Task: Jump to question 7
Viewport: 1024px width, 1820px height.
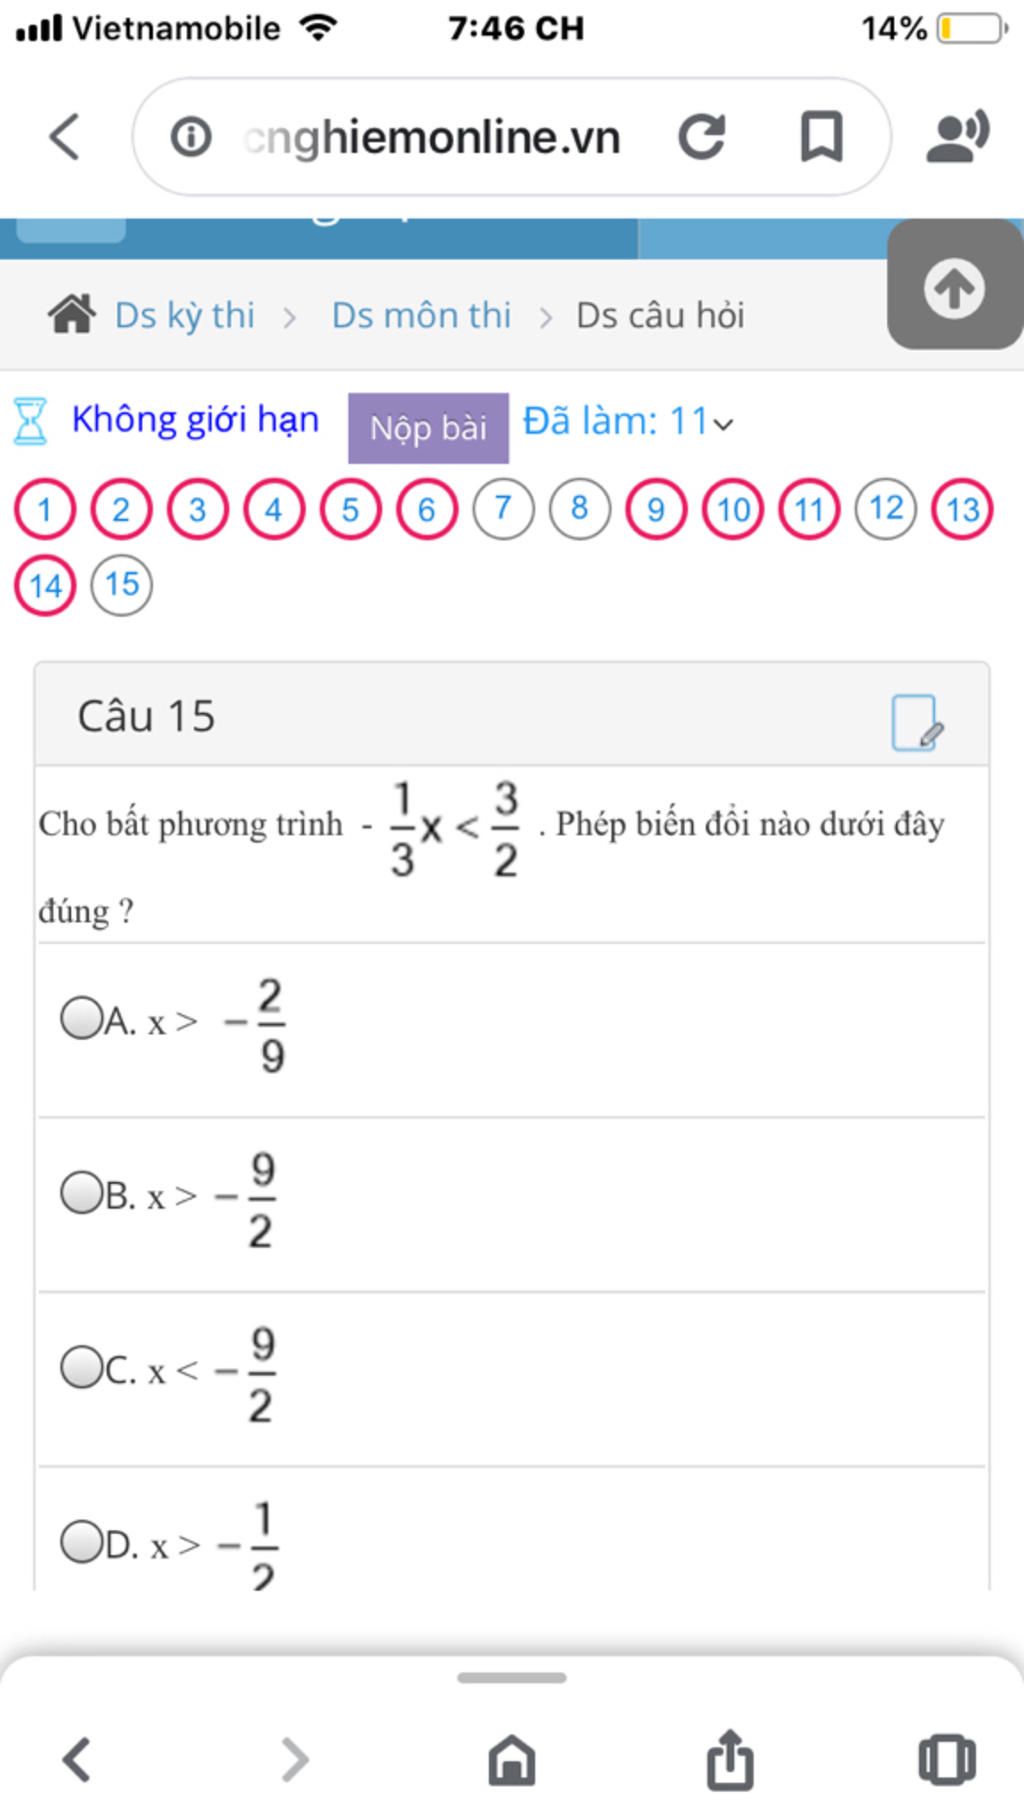Action: (503, 509)
